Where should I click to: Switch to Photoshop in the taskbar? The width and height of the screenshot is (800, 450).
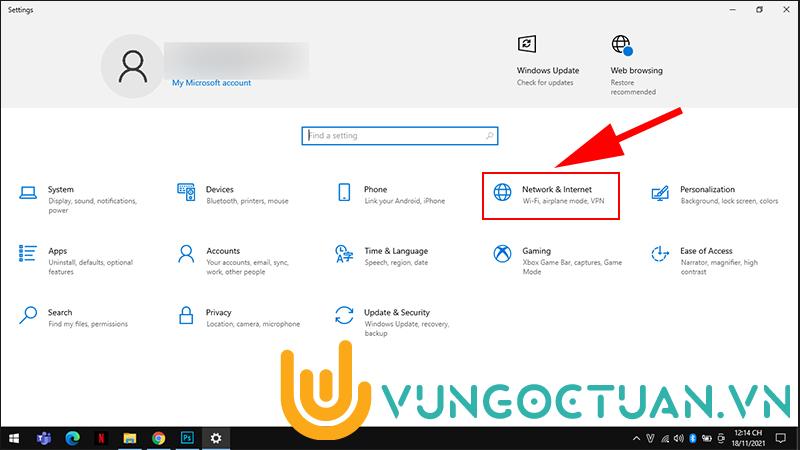click(187, 438)
